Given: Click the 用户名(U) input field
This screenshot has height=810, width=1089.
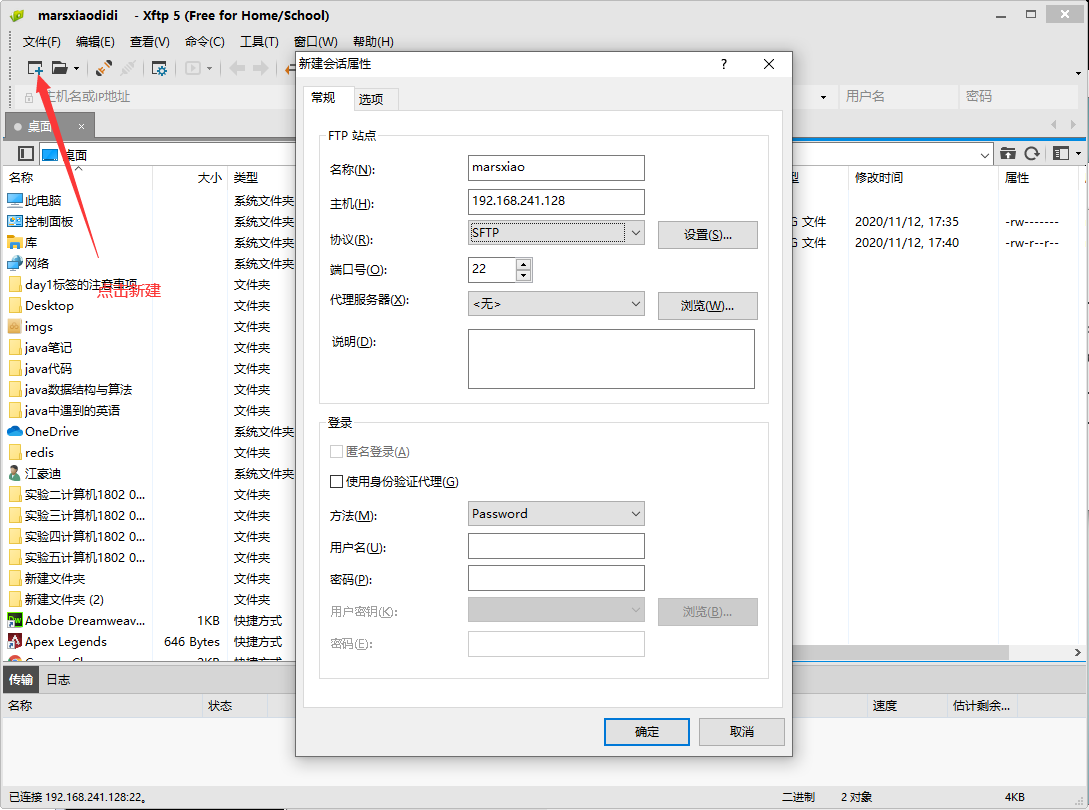Looking at the screenshot, I should (556, 546).
